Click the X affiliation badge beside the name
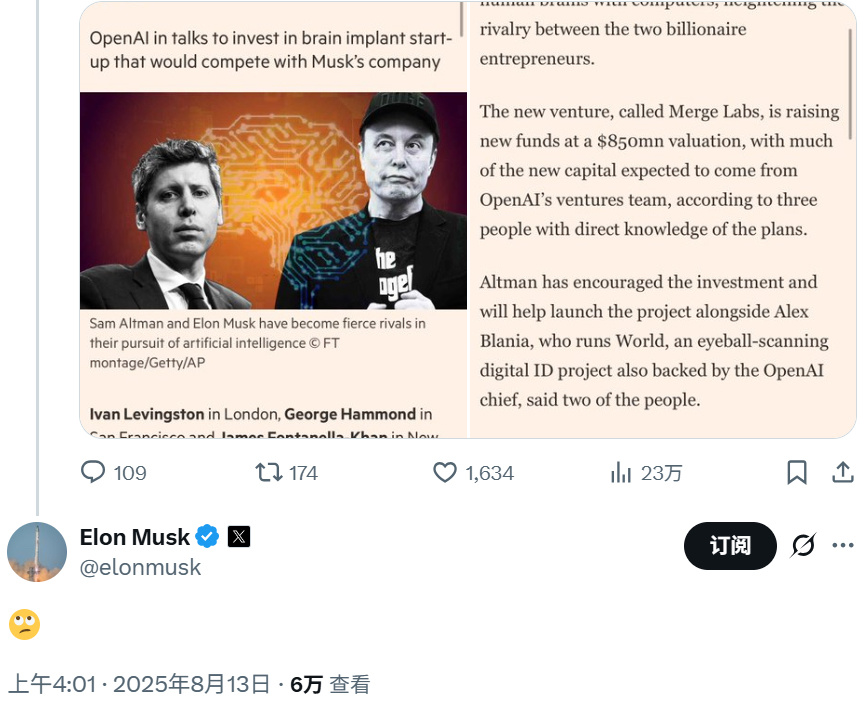 (238, 537)
